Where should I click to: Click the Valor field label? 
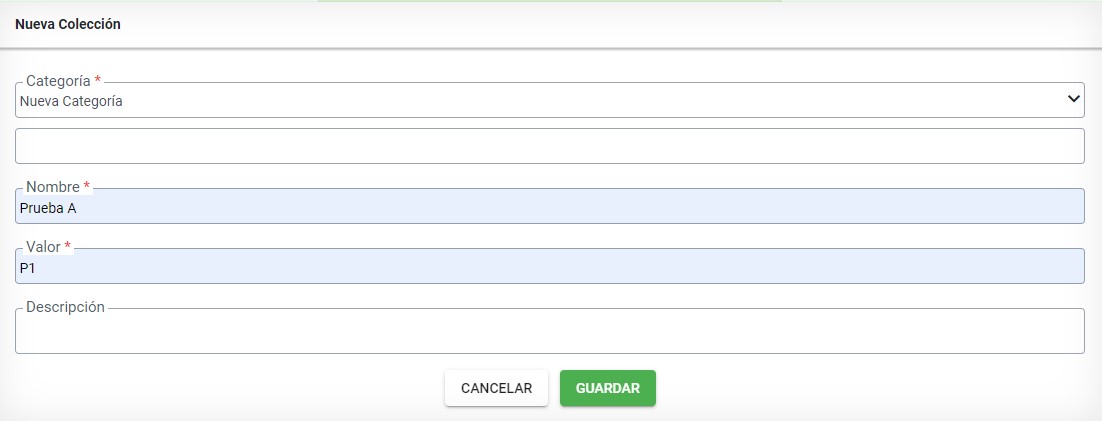43,246
